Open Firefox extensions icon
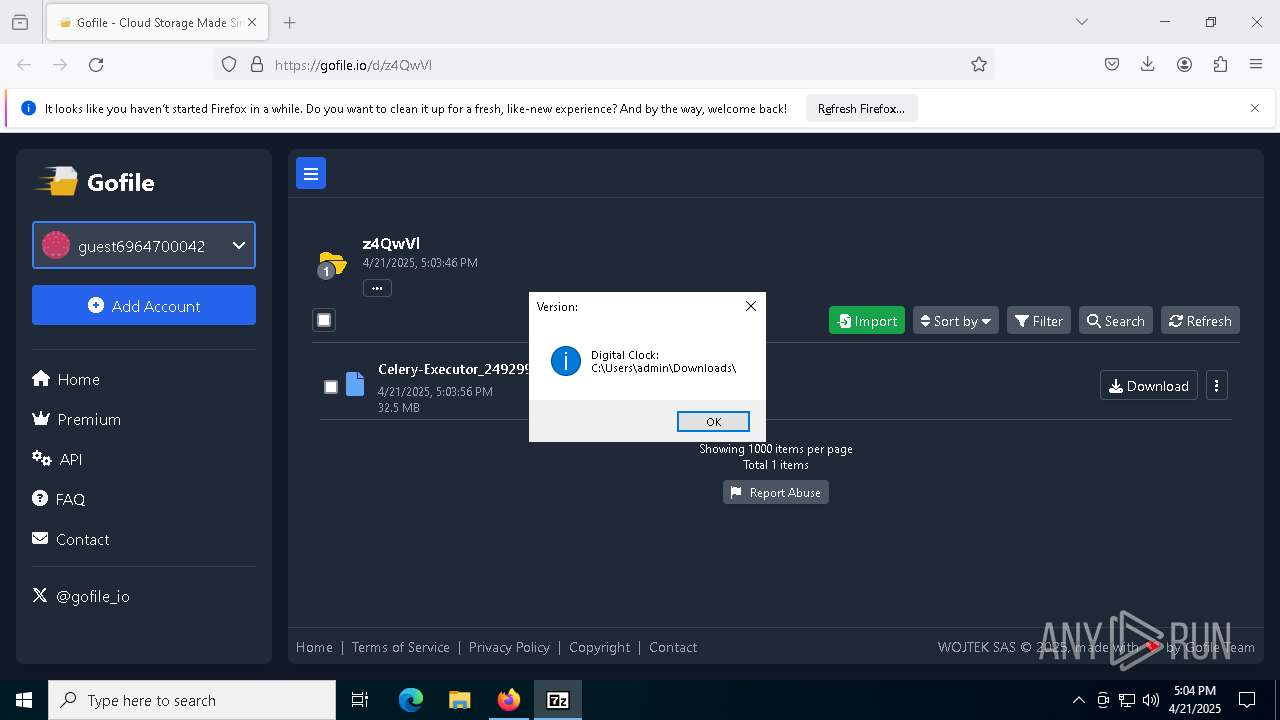The height and width of the screenshot is (720, 1280). 1220,64
